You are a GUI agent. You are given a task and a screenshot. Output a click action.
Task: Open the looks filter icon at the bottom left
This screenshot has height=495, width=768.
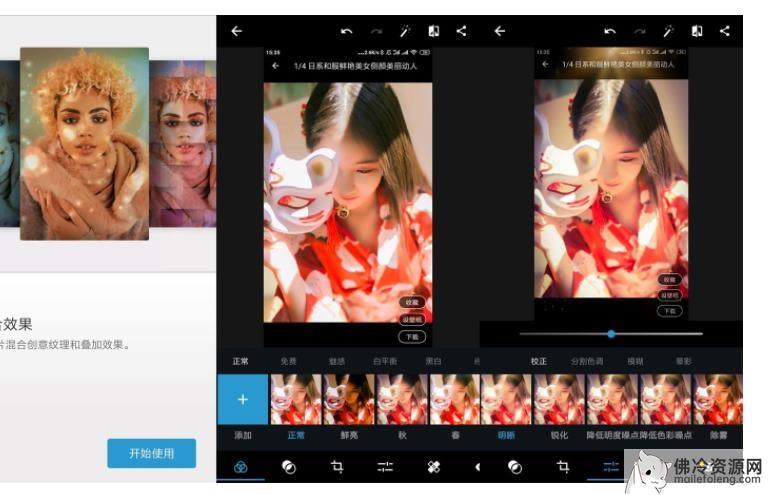pos(240,466)
